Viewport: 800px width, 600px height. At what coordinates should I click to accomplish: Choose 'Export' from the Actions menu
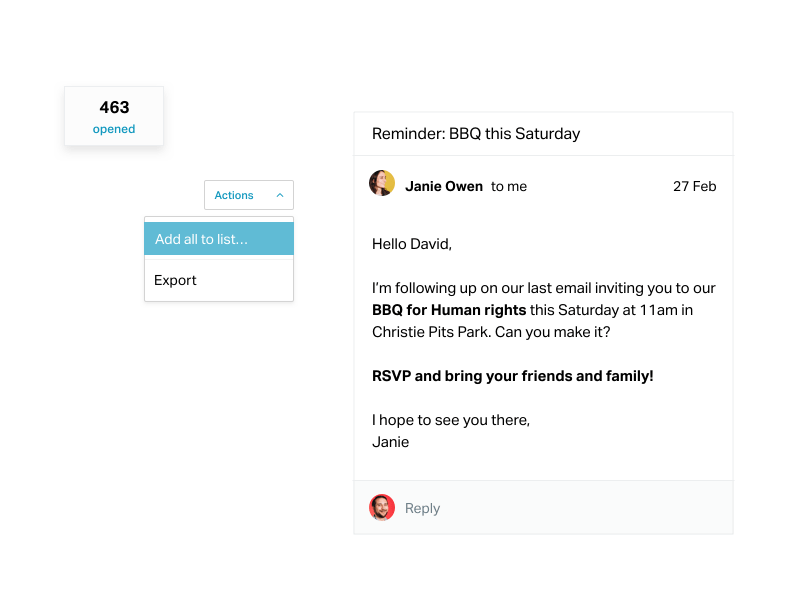[175, 280]
